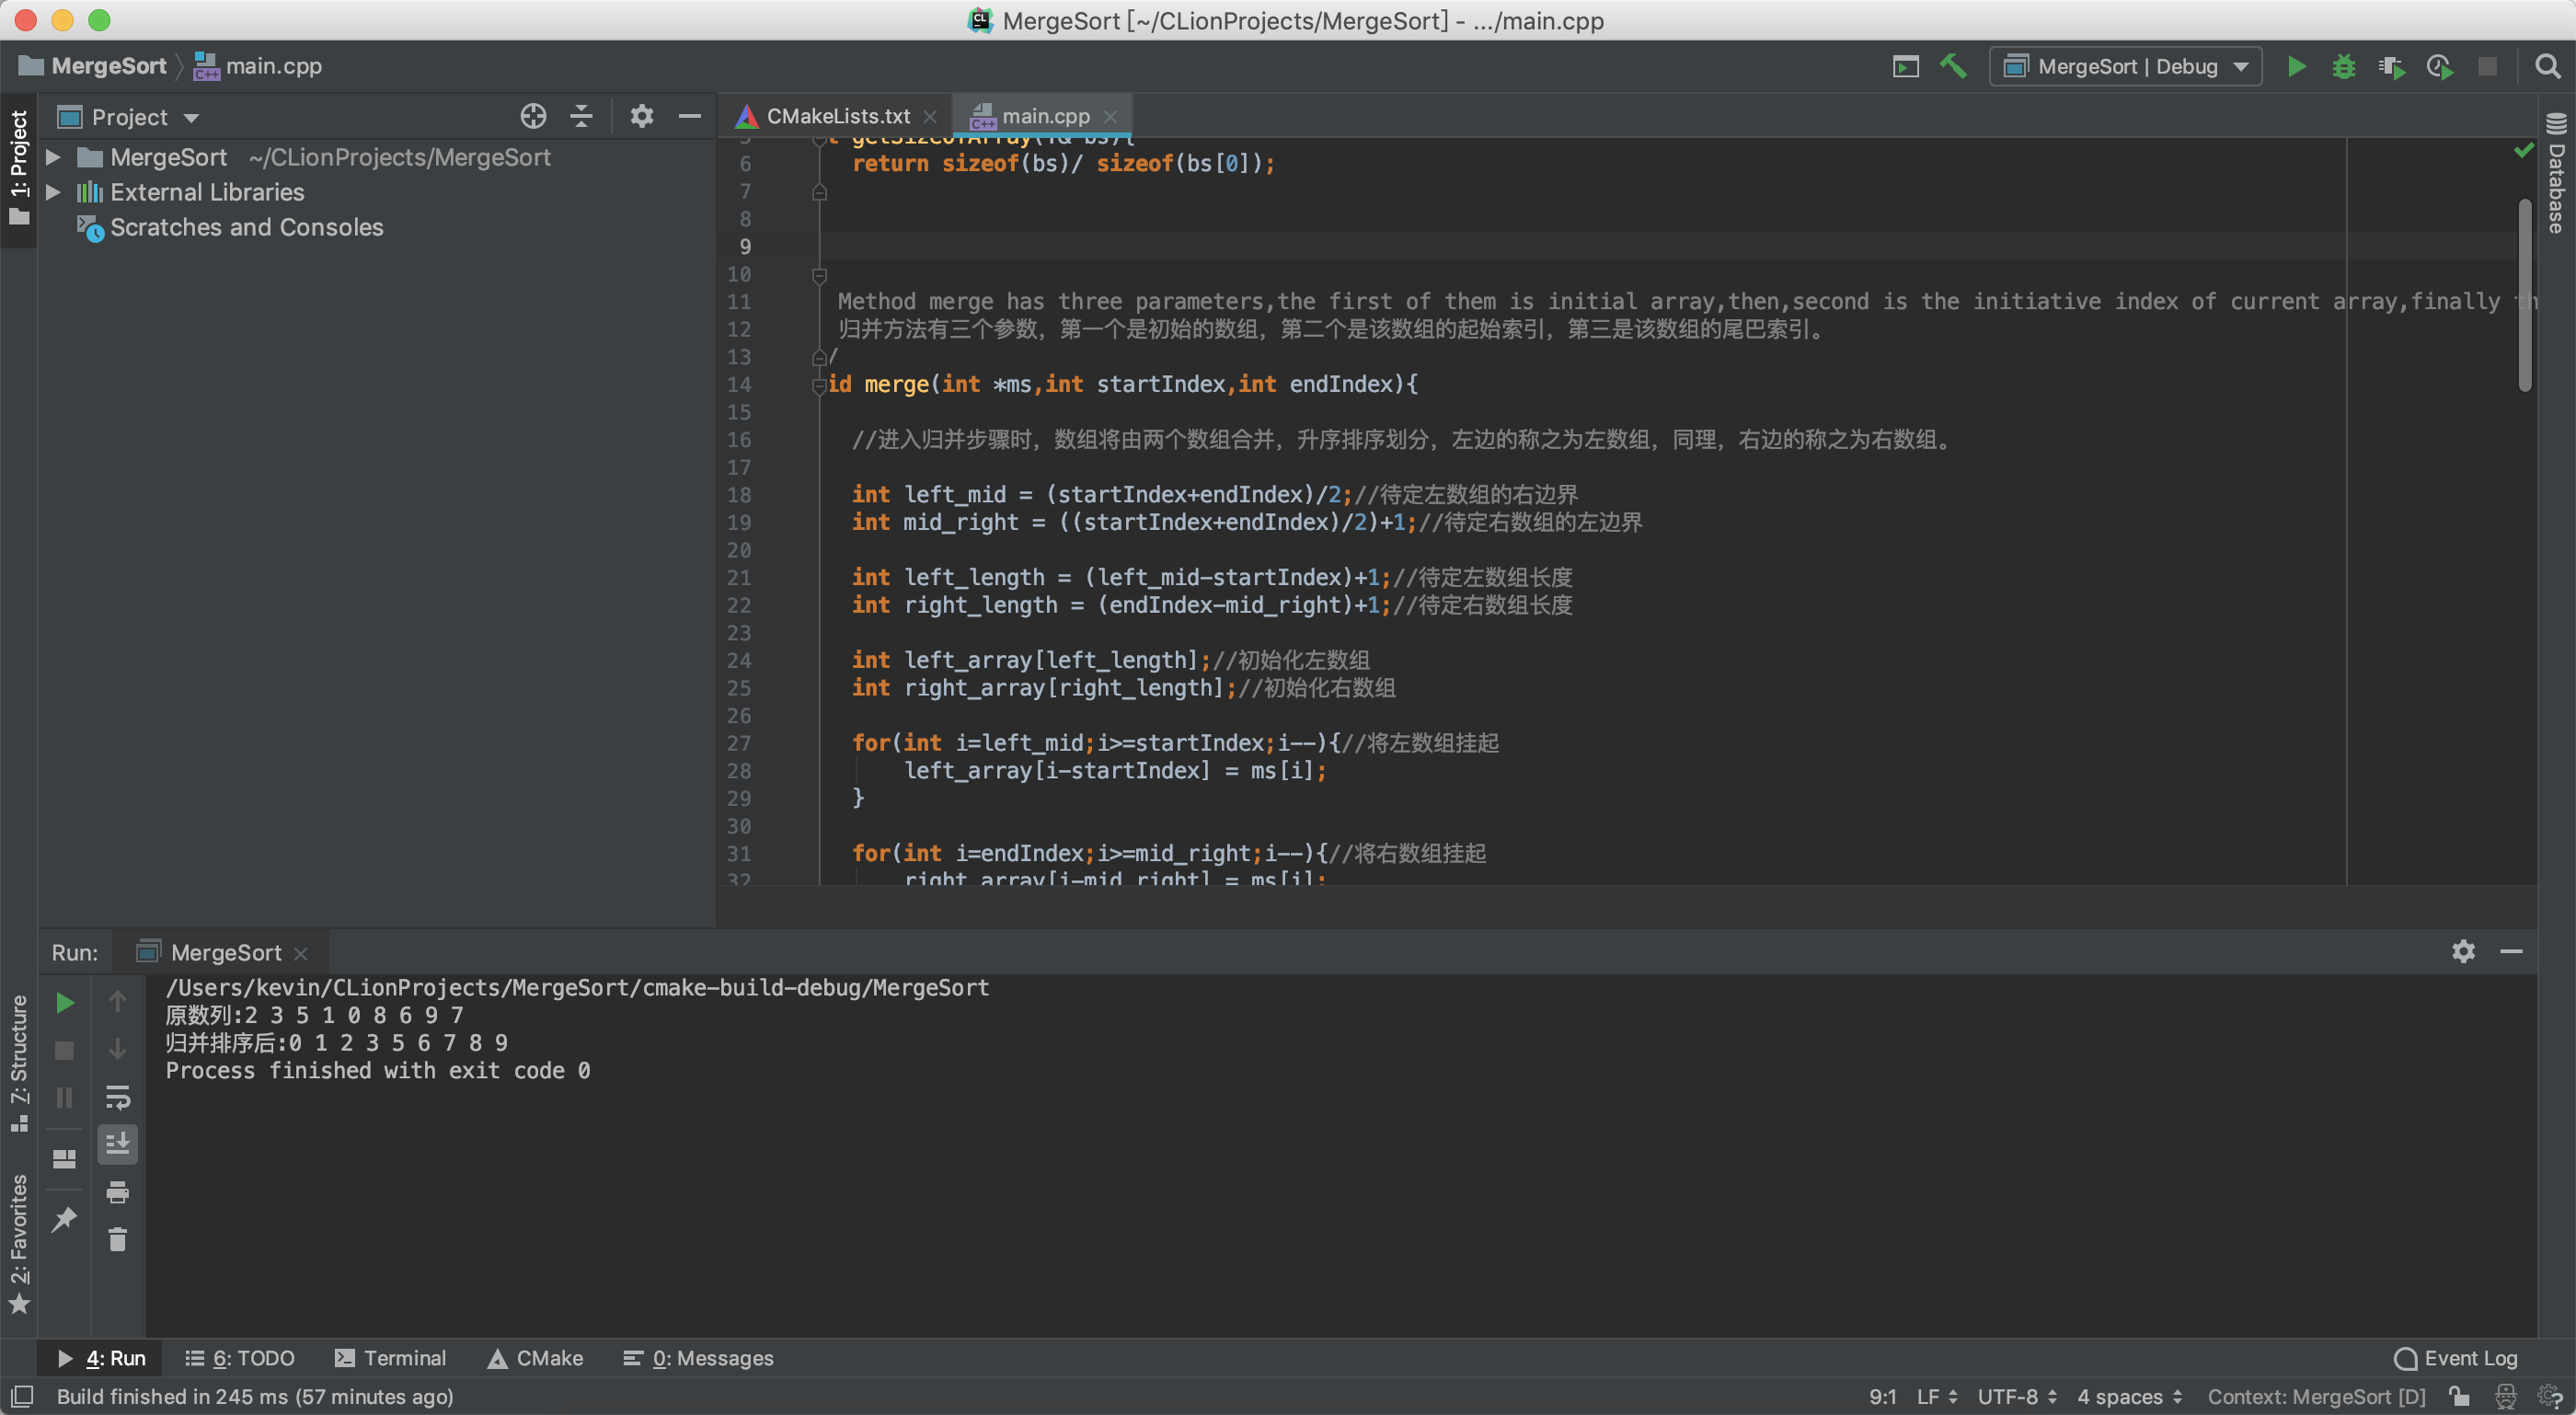The height and width of the screenshot is (1415, 2576).
Task: Open the CMake tool window
Action: (x=535, y=1358)
